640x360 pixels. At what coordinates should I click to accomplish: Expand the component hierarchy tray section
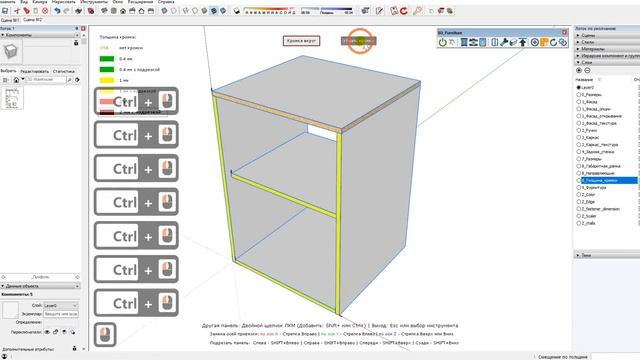607,56
